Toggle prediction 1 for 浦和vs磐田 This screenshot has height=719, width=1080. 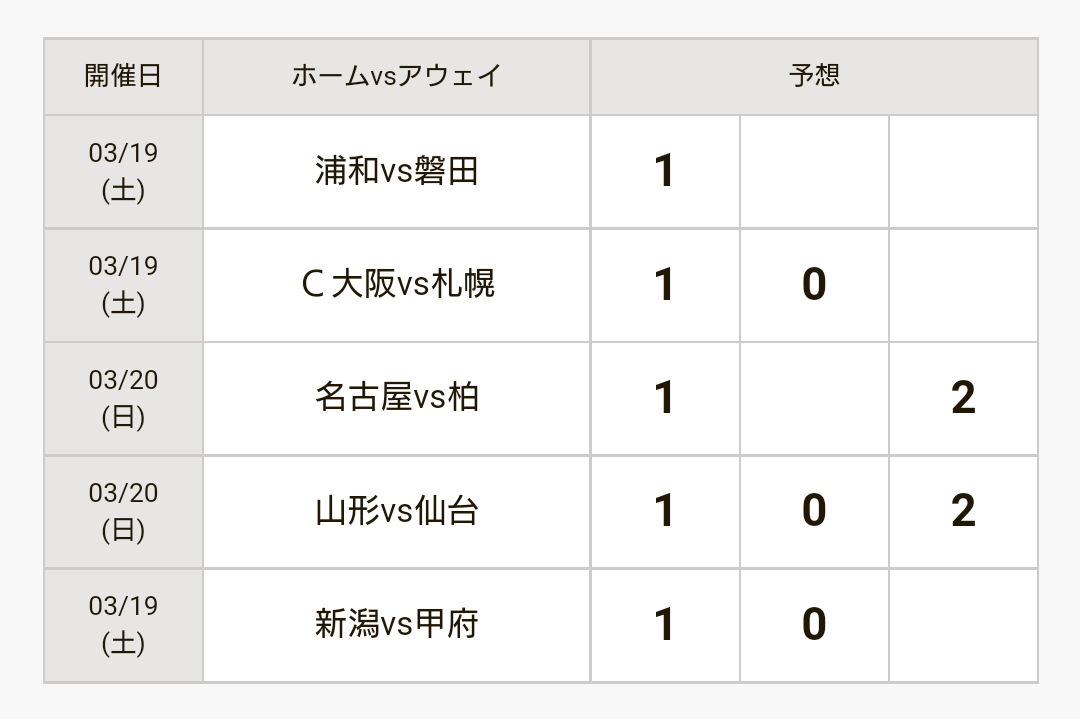[665, 171]
